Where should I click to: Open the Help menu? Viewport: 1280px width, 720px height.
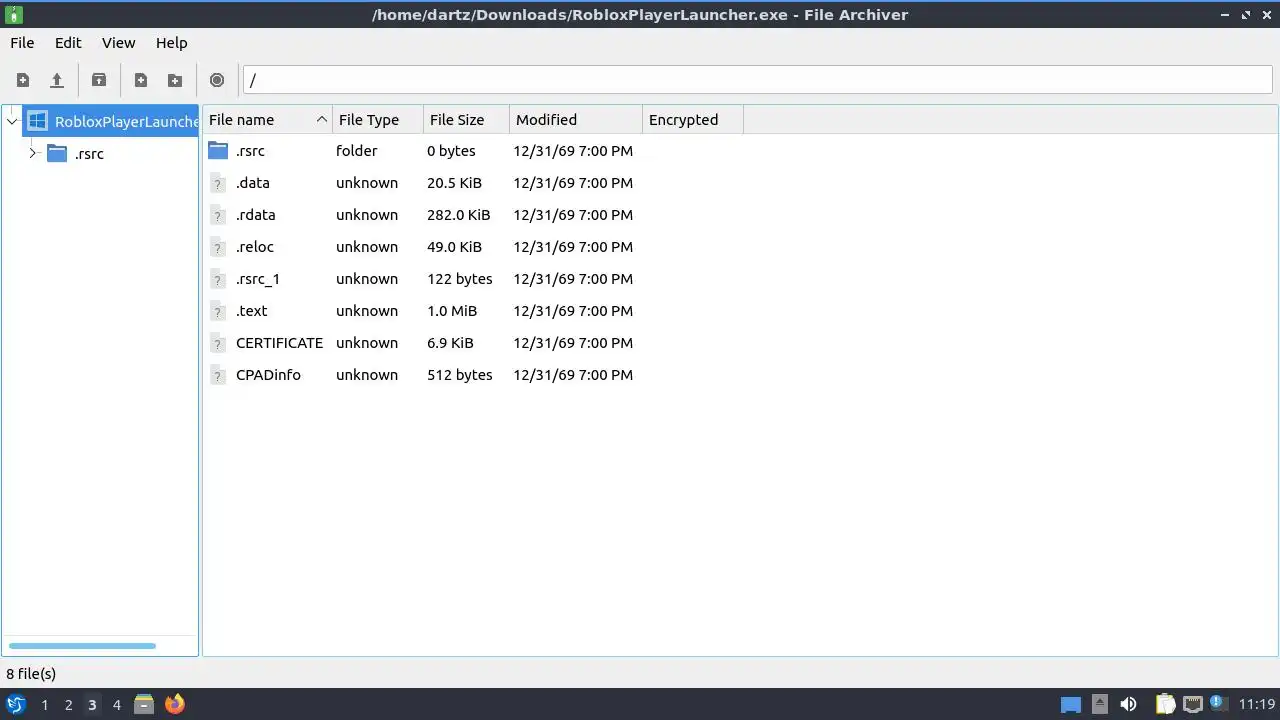[171, 43]
